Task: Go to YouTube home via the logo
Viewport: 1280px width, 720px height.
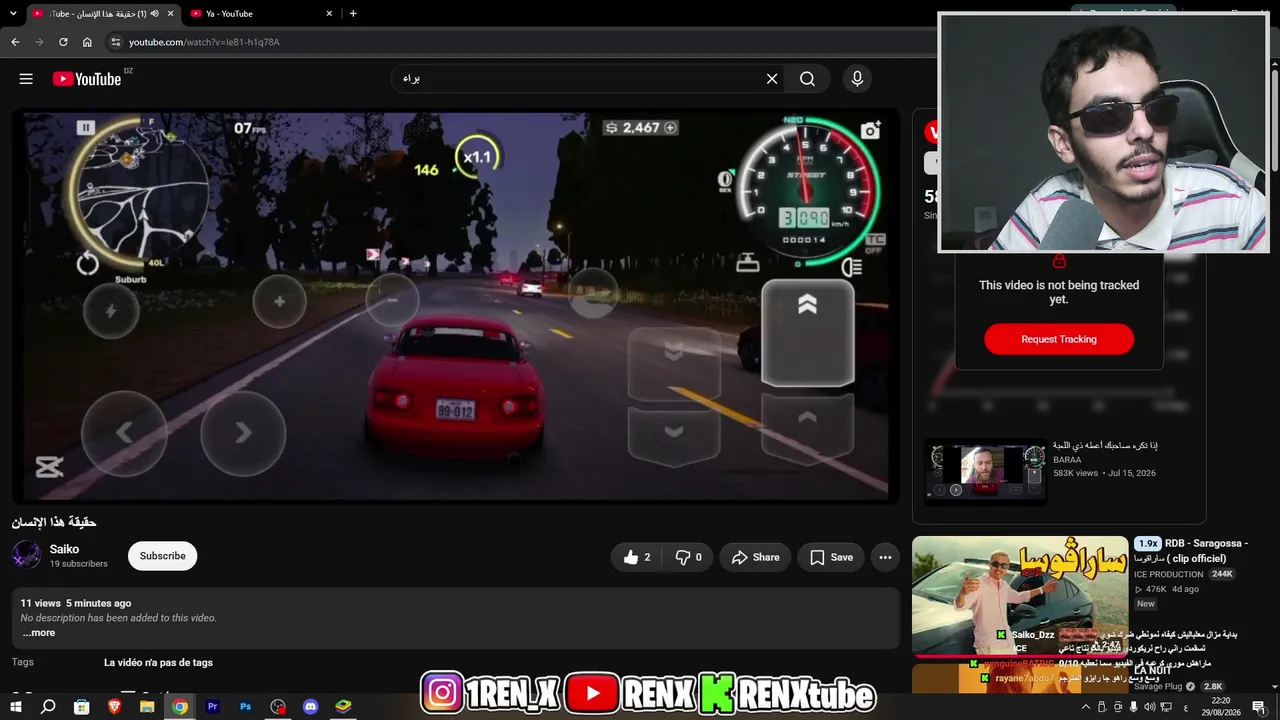Action: (87, 79)
